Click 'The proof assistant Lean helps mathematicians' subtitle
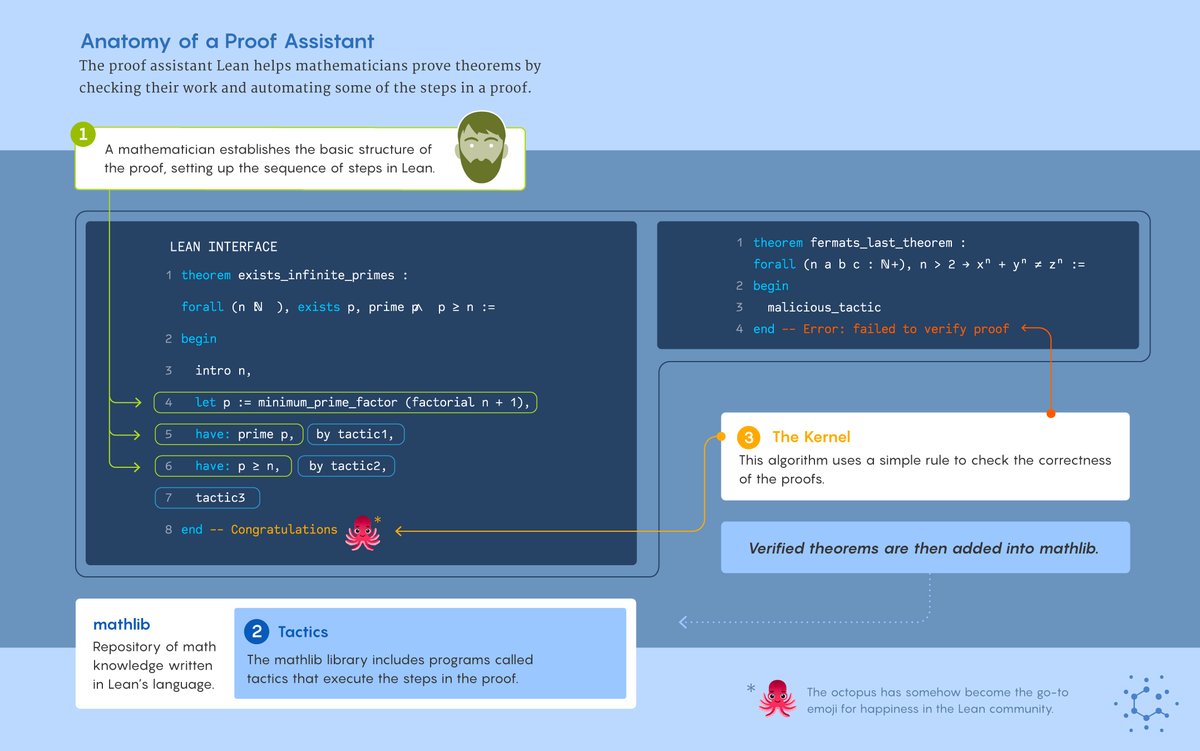 [310, 76]
